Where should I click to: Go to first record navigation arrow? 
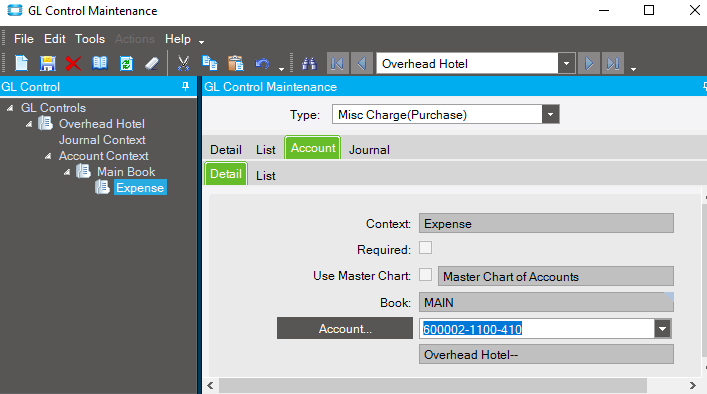(x=337, y=63)
